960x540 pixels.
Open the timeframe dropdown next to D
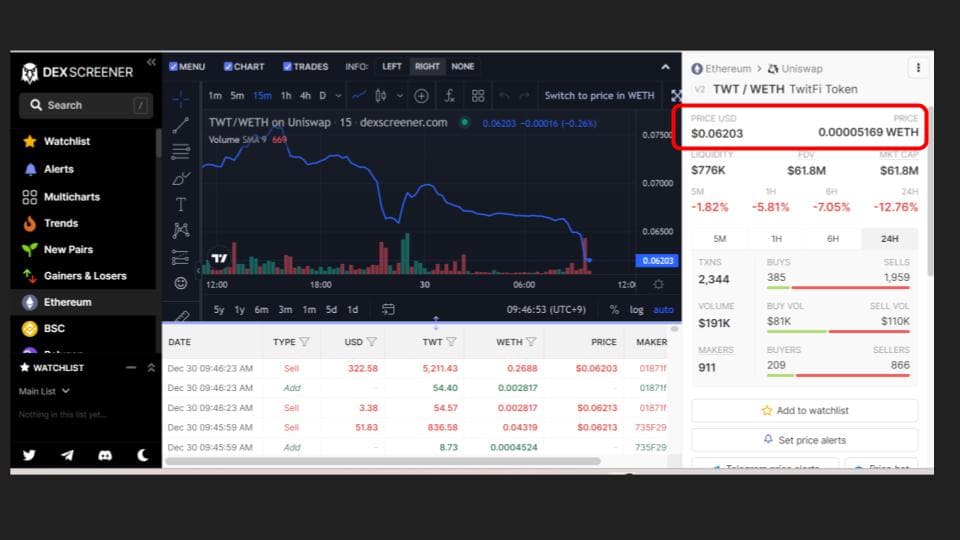point(338,96)
